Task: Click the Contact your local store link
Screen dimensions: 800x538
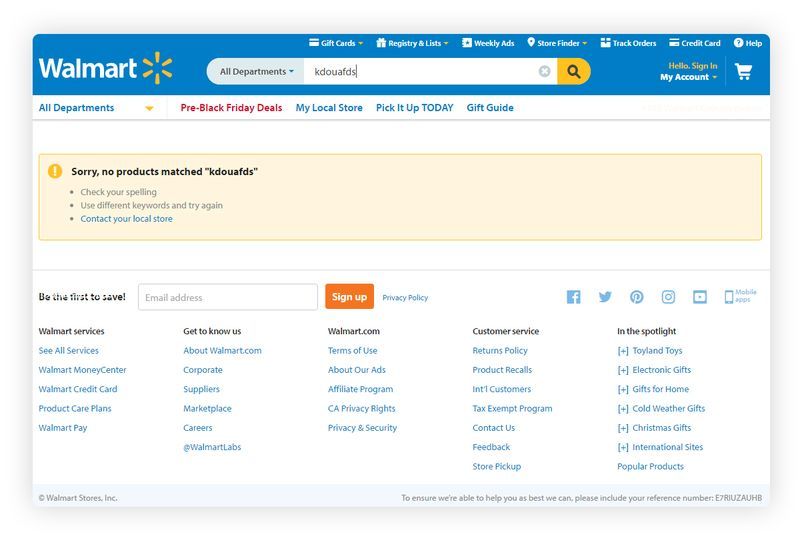Action: (127, 218)
